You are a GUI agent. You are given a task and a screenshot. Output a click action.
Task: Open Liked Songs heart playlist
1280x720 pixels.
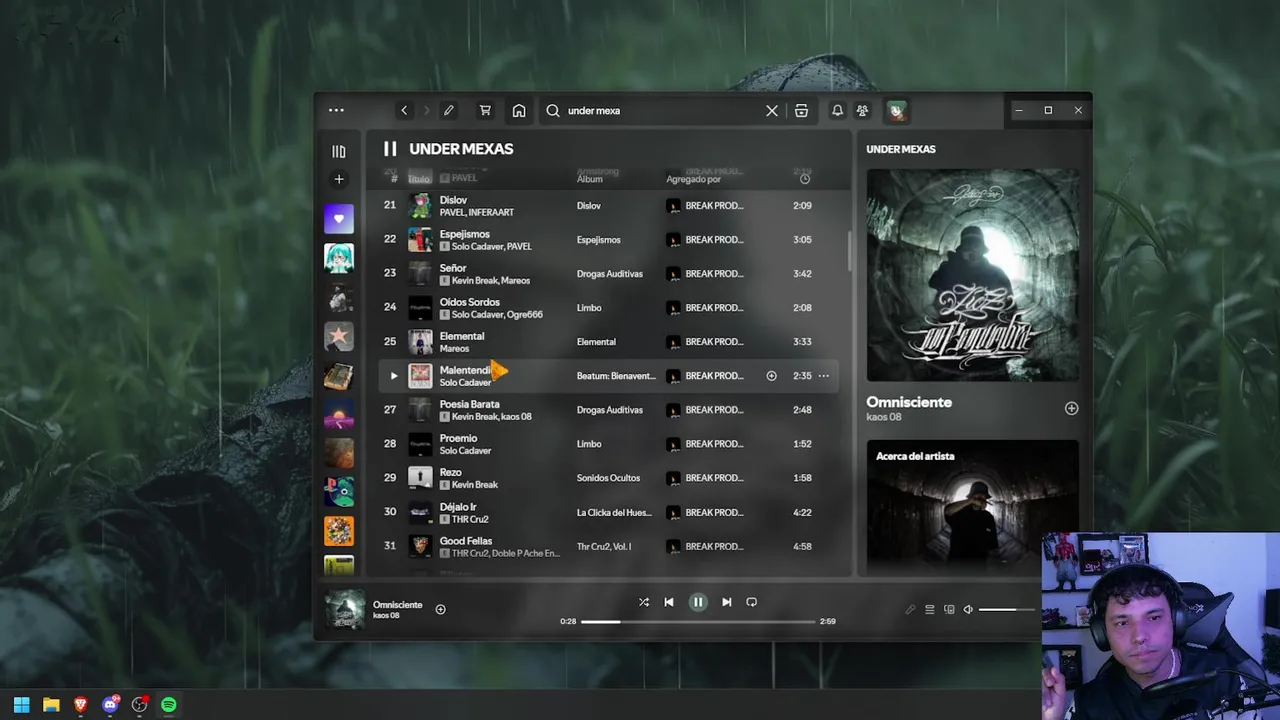coord(339,219)
